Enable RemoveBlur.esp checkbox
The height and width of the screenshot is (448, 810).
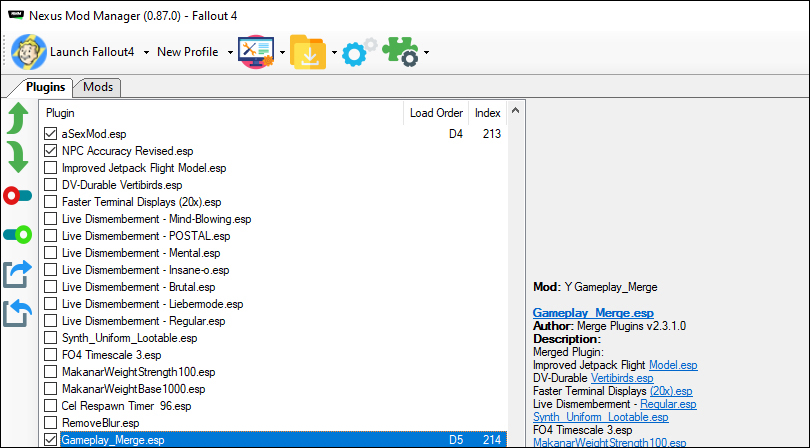pyautogui.click(x=50, y=423)
